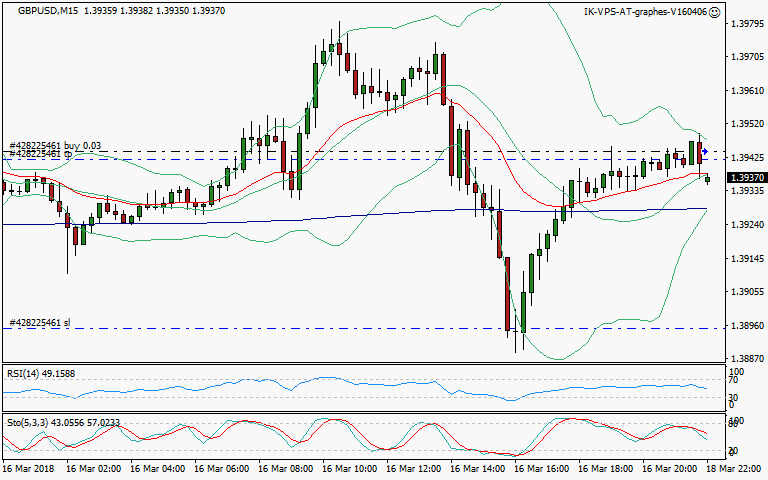
Task: Click price axis value 1.39055
Action: tap(747, 291)
